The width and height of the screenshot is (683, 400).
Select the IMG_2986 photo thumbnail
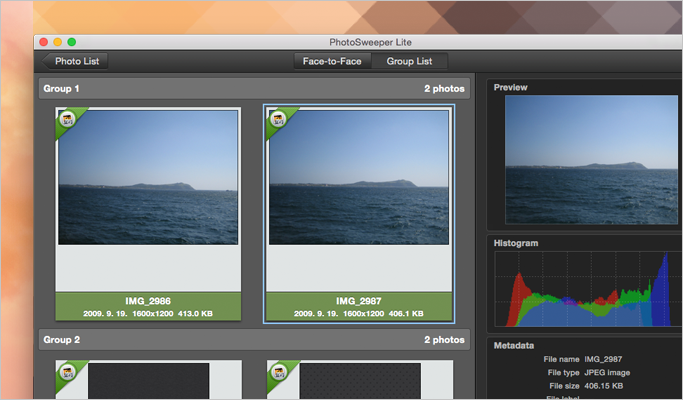[x=148, y=177]
